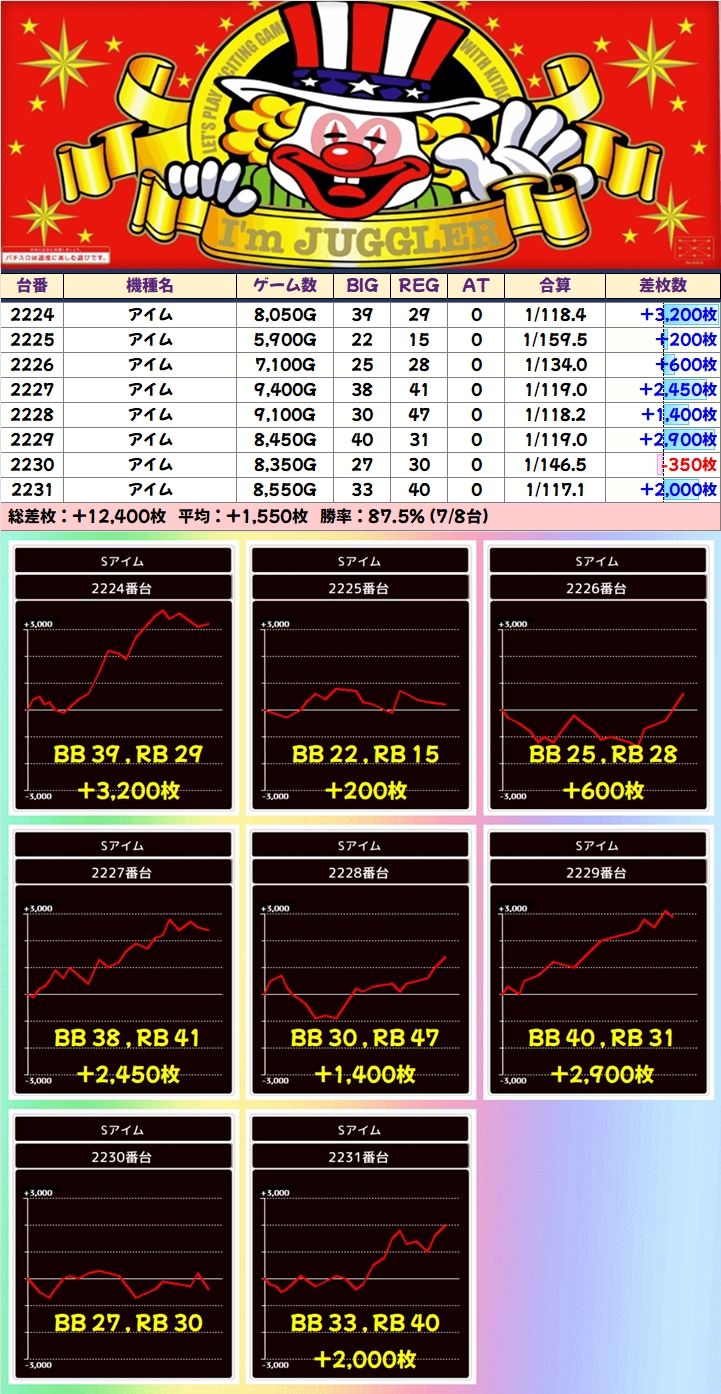
Task: Select the 差枚数 column header
Action: 663,285
